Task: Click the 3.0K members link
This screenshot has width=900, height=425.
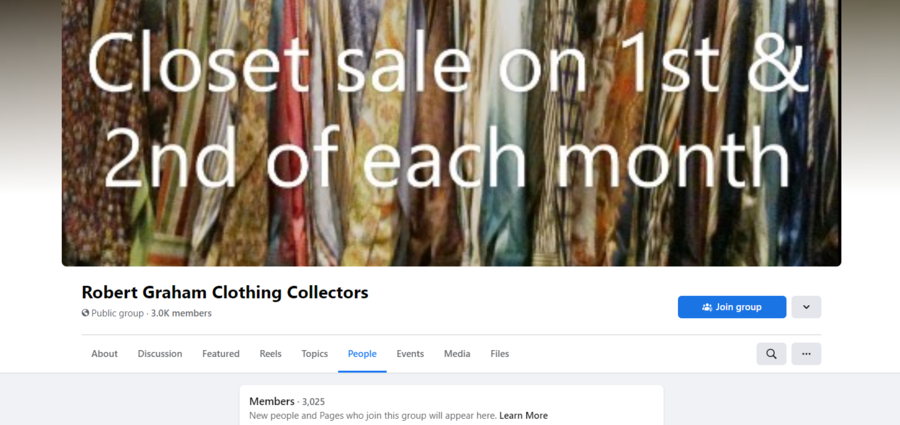Action: (181, 313)
